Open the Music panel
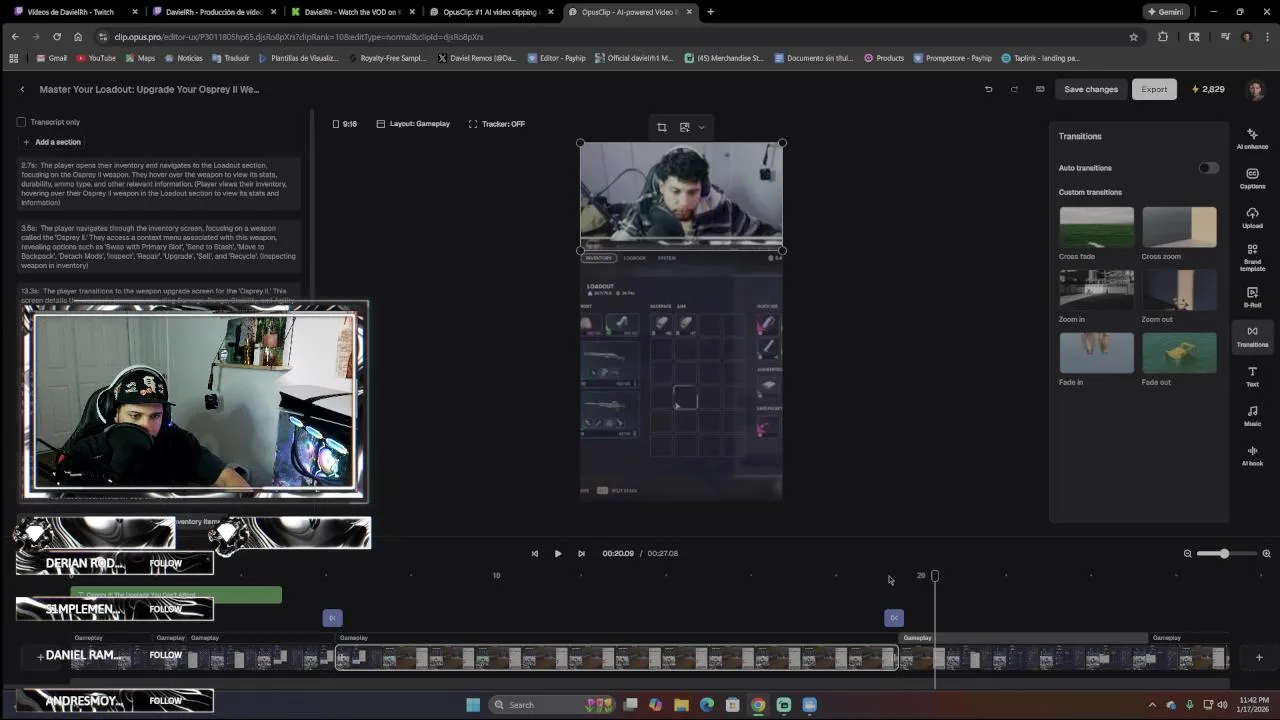 pos(1252,416)
